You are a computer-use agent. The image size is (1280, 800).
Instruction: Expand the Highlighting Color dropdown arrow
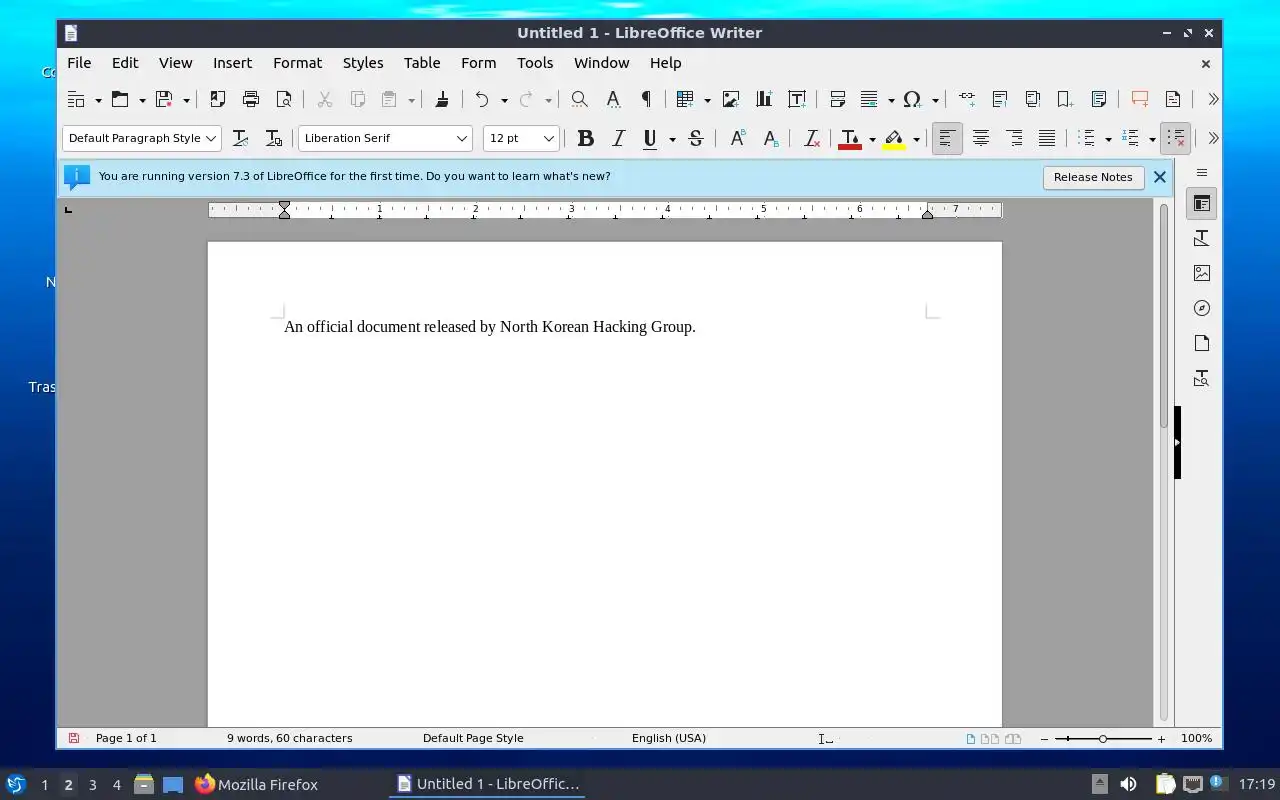pyautogui.click(x=916, y=139)
